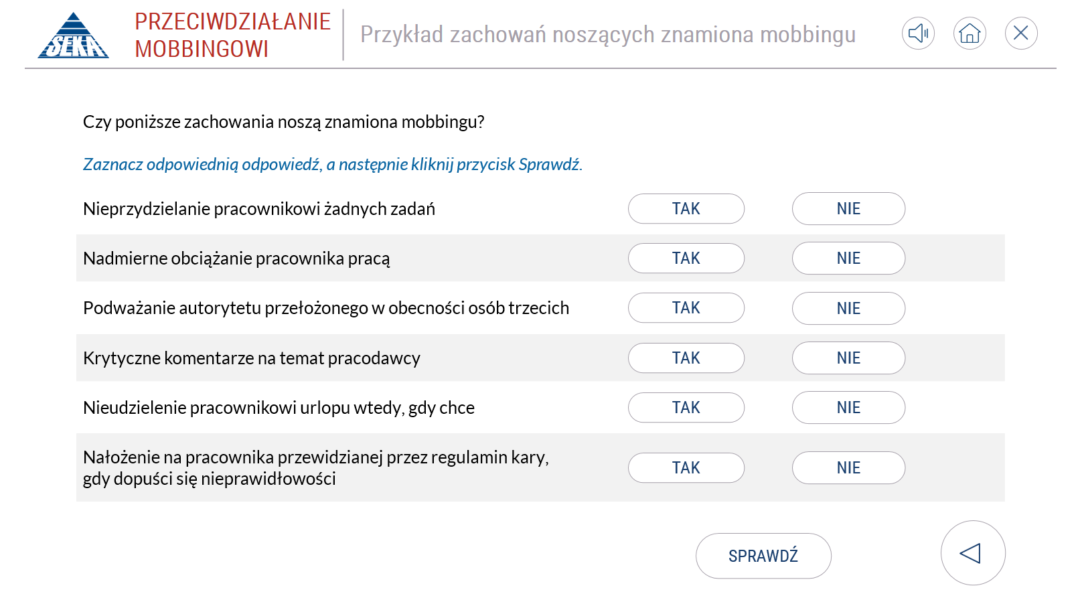
Task: Mark TAK for Podważanie autorytetu przełożonego
Action: tap(686, 308)
